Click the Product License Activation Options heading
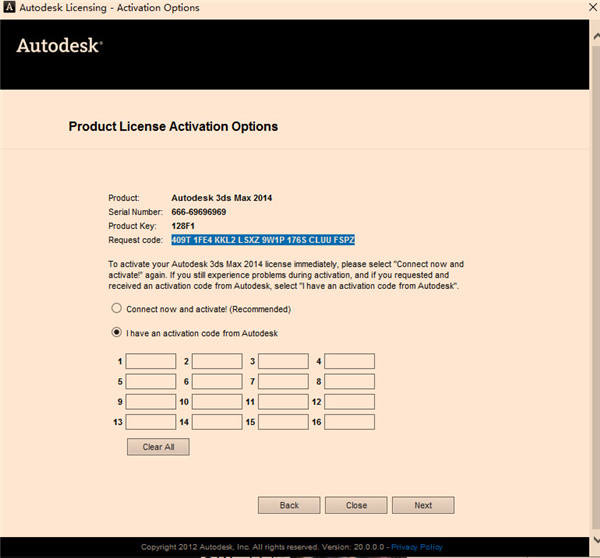600x558 pixels. [x=173, y=126]
